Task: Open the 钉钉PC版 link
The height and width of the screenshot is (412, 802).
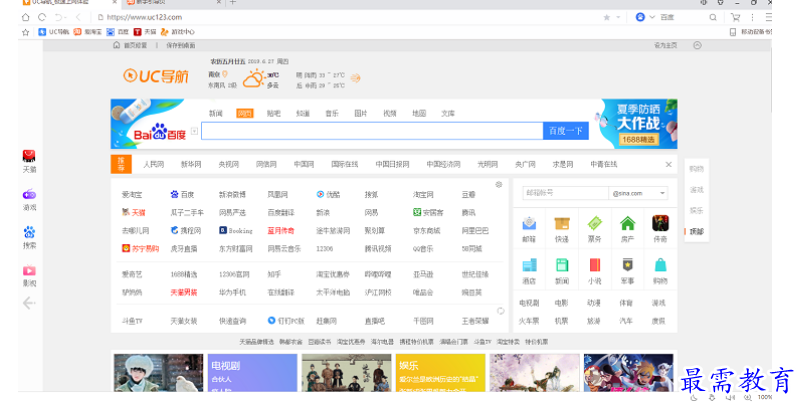Action: click(x=286, y=321)
